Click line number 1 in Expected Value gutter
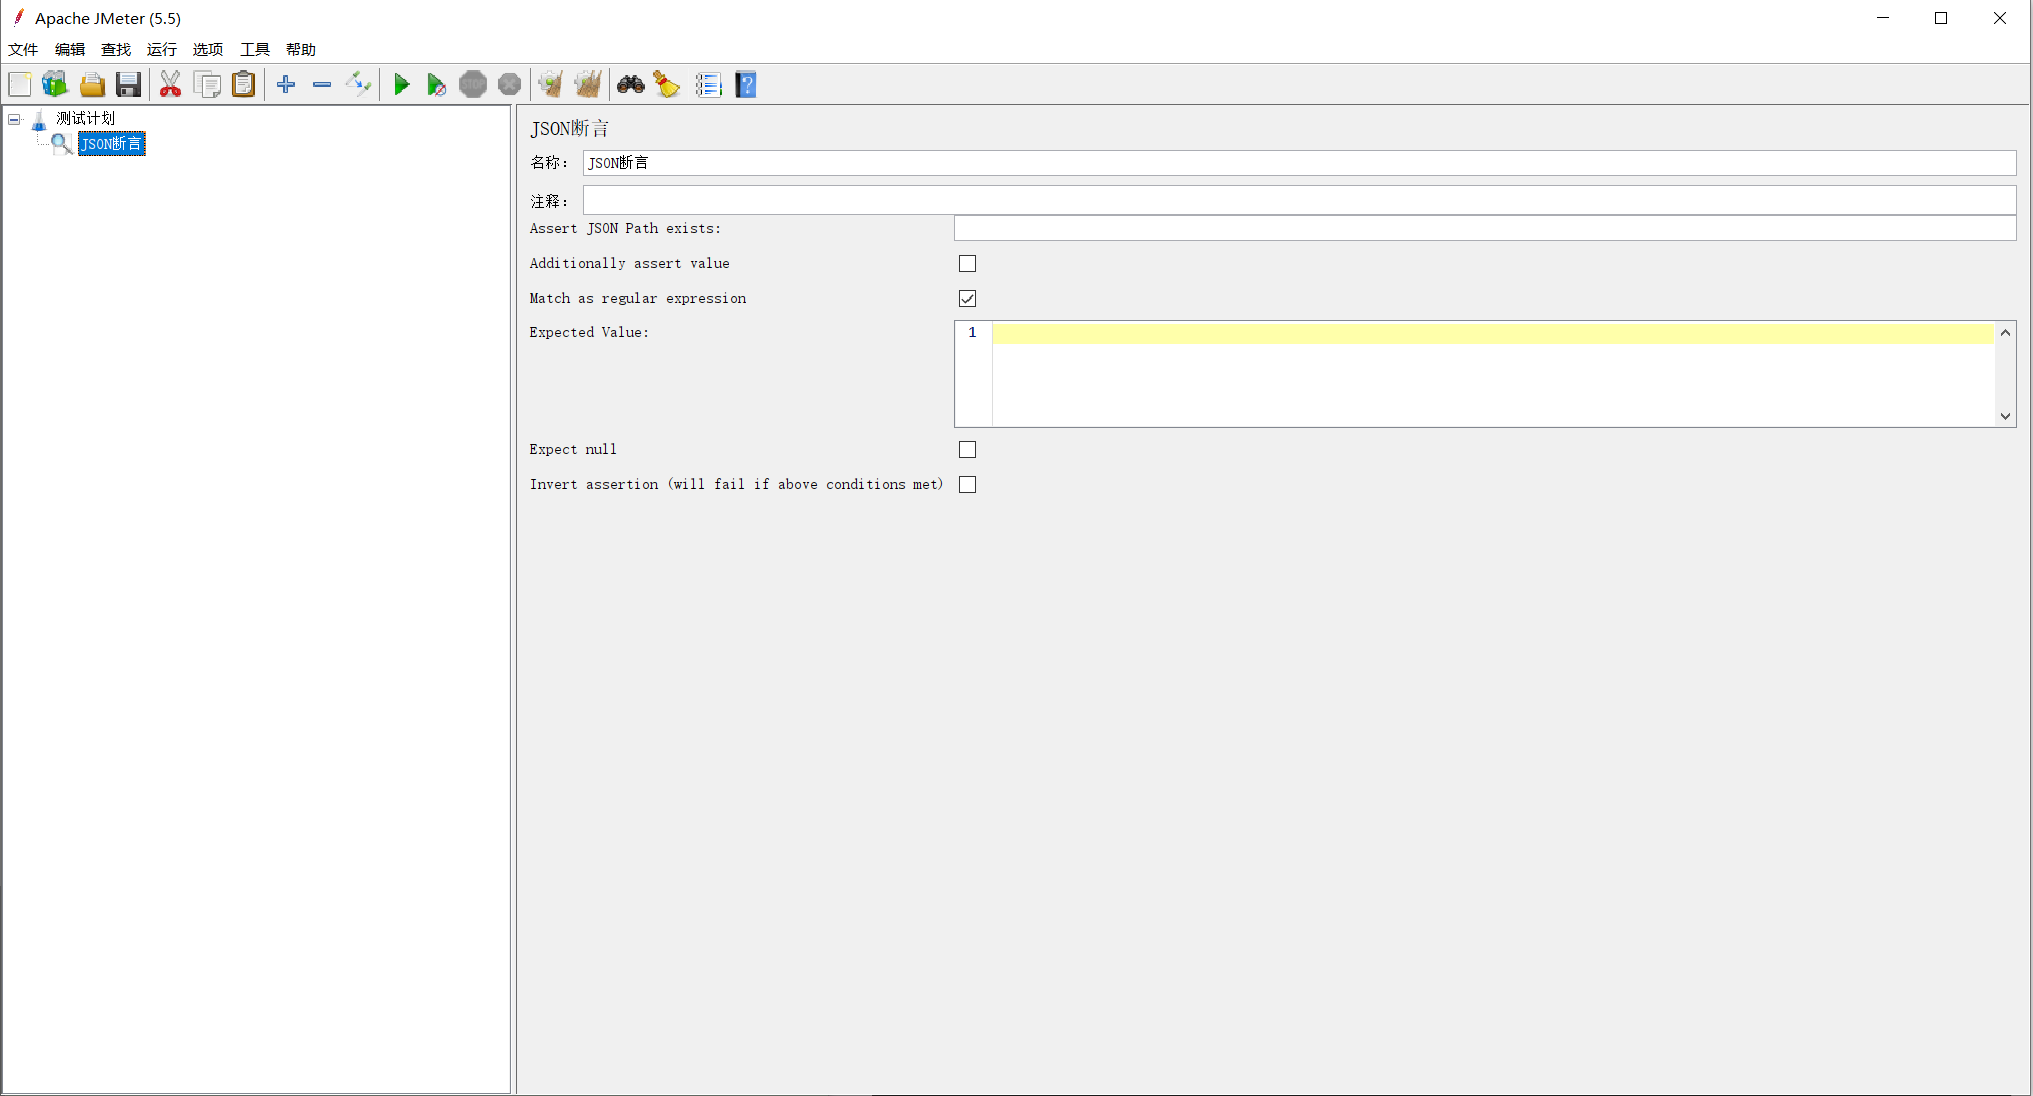This screenshot has height=1096, width=2033. pyautogui.click(x=972, y=333)
